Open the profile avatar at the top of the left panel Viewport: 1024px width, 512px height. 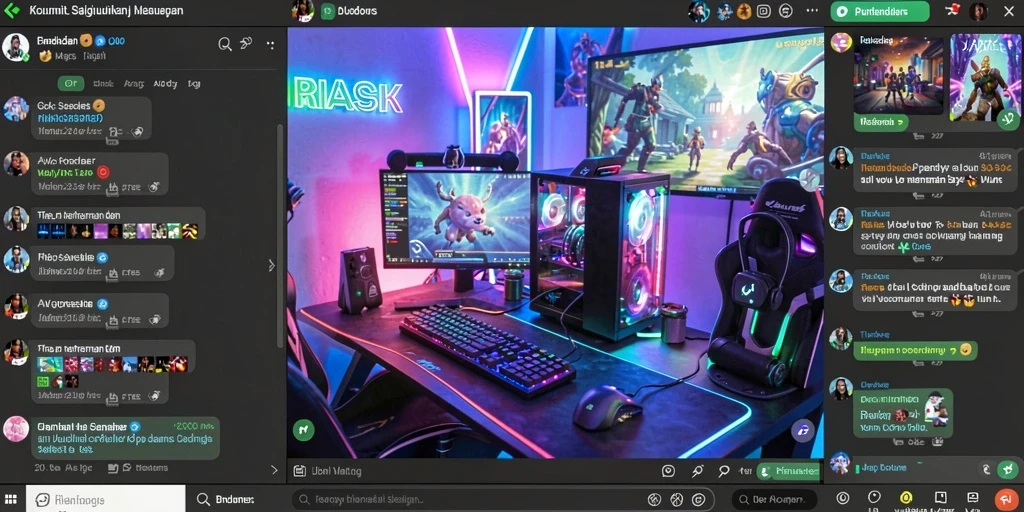point(15,47)
